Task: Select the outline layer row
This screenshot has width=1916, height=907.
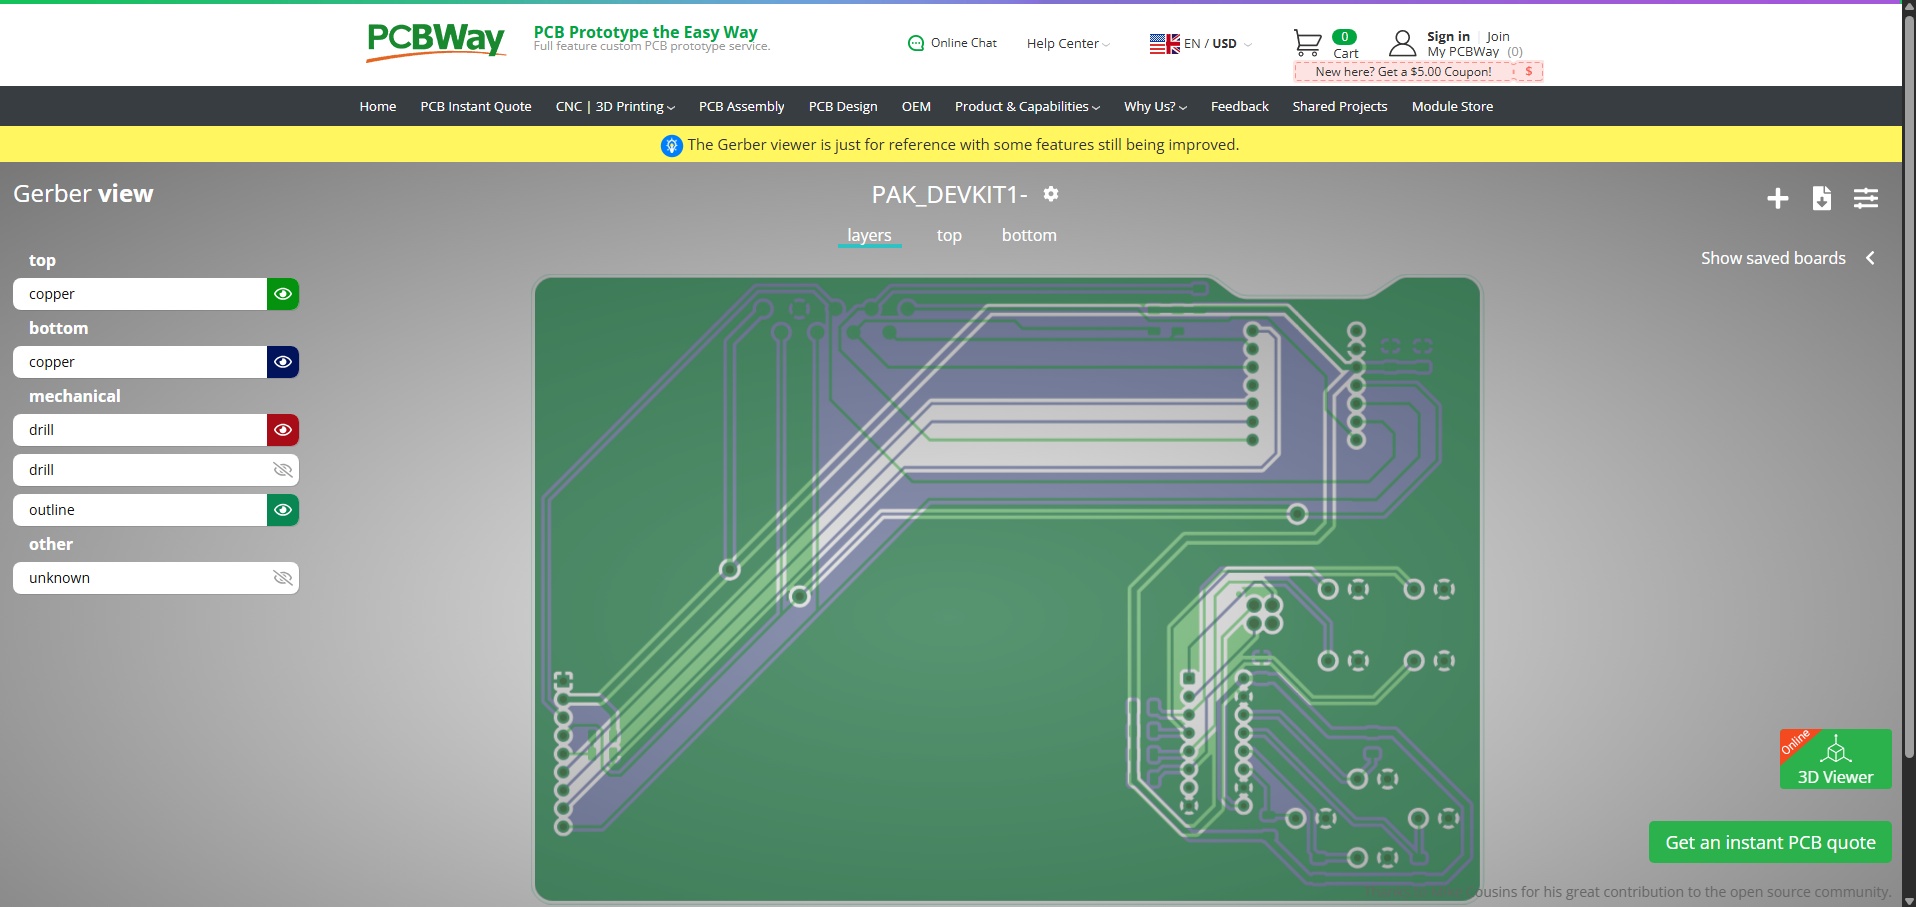Action: 140,510
